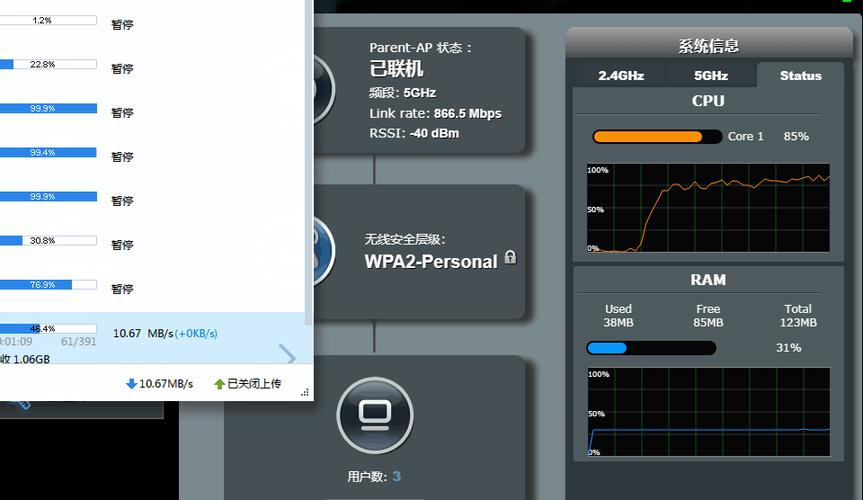Viewport: 863px width, 500px height.
Task: Click 暂停 on the 22.8% download row
Action: (x=122, y=69)
